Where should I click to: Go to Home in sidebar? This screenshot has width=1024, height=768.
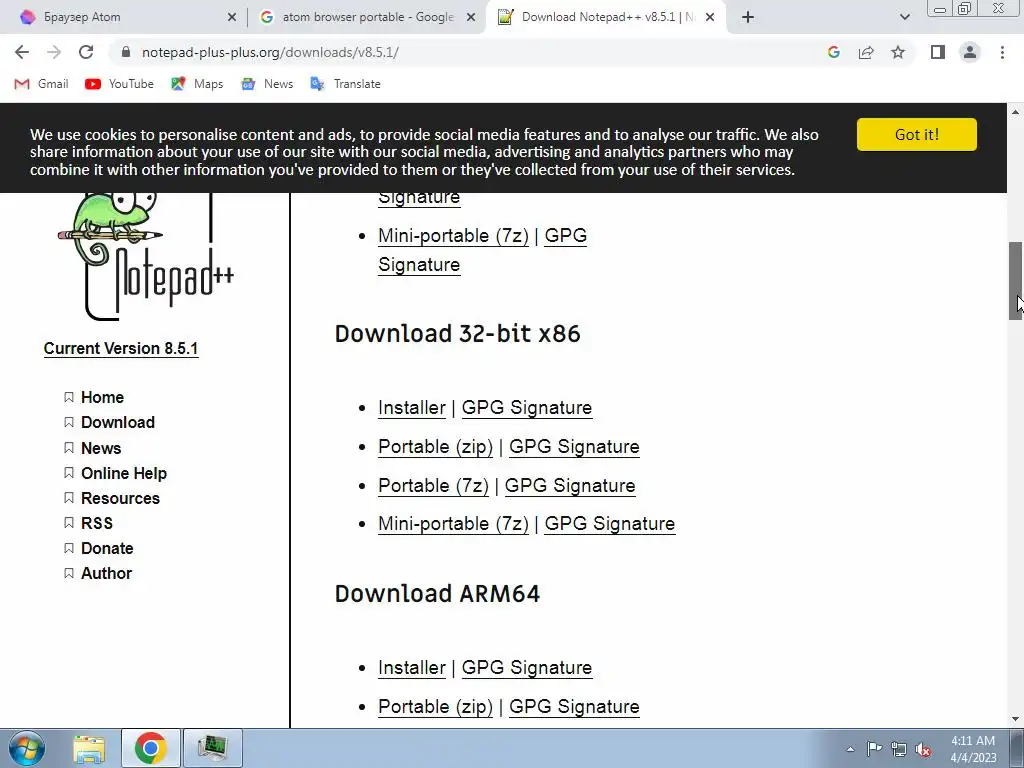(x=103, y=397)
